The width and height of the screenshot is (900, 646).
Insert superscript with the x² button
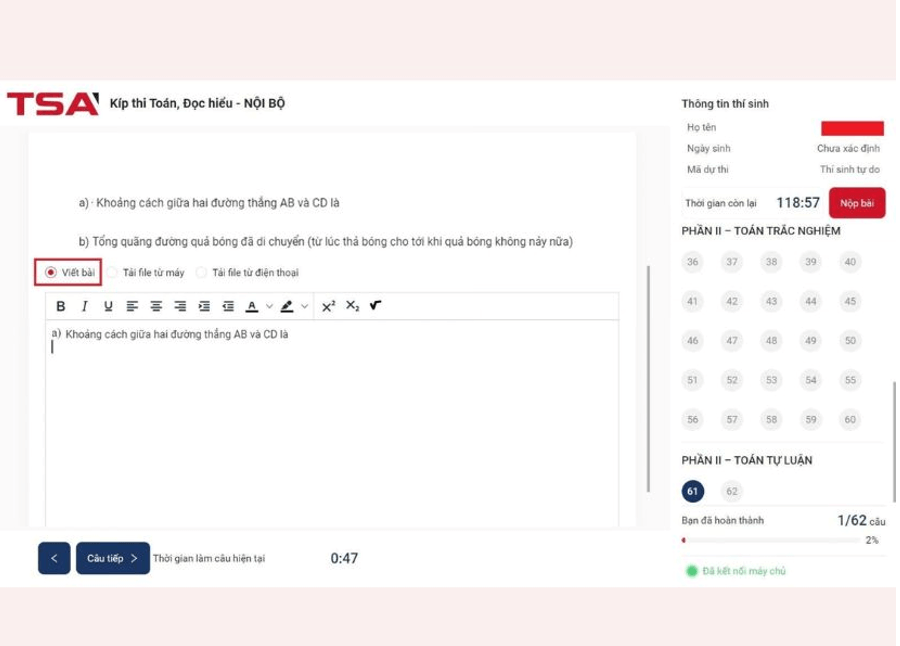[328, 307]
